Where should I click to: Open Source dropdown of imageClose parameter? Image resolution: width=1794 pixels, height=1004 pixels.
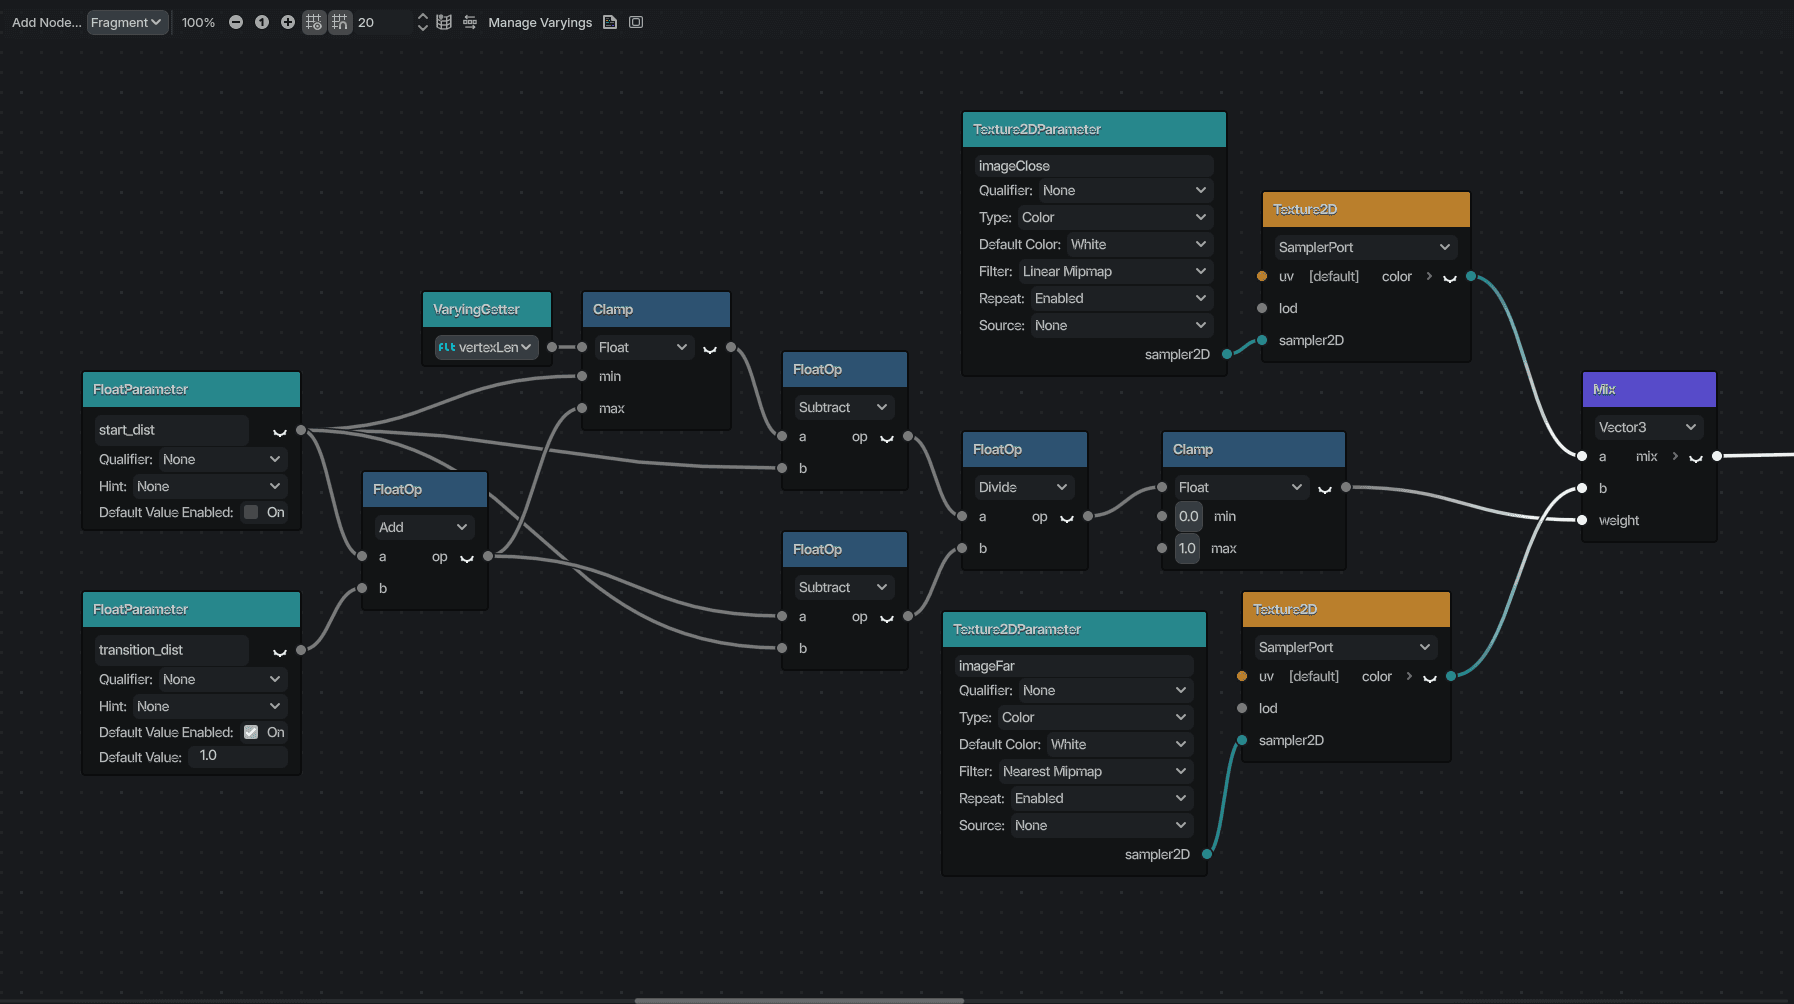pos(1121,325)
